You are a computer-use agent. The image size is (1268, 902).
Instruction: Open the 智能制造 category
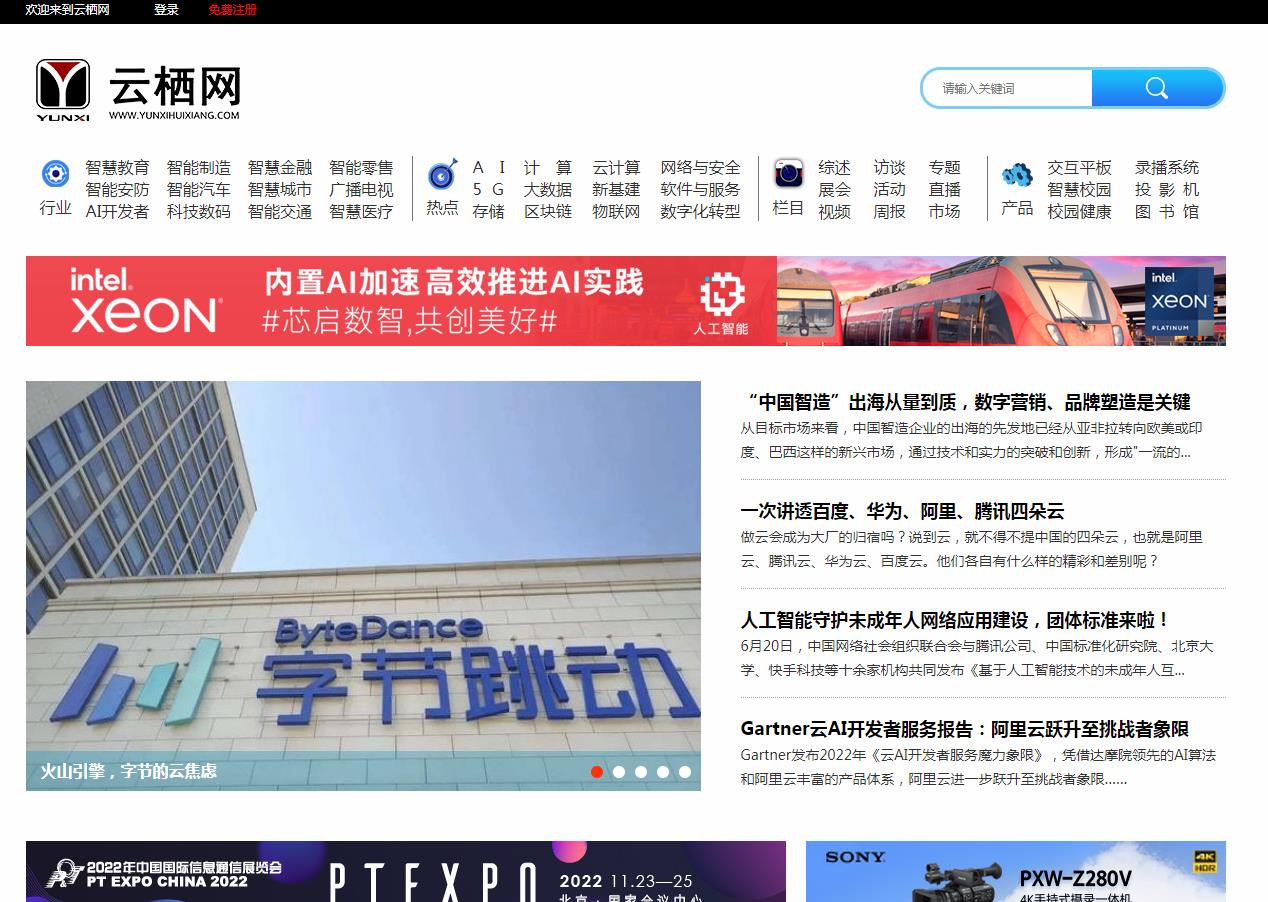199,168
